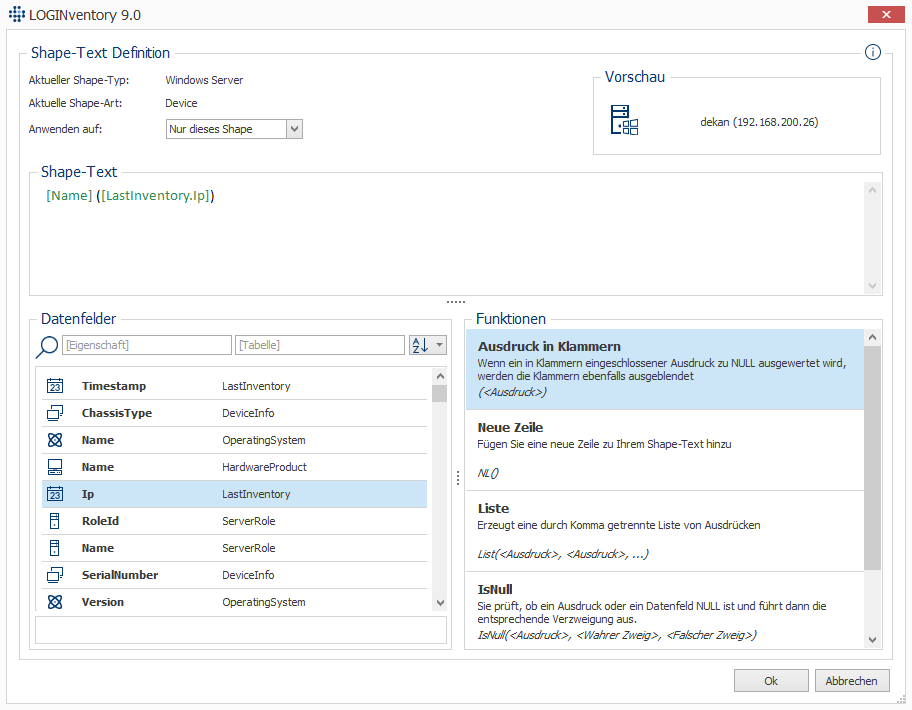
Task: Select the 'IsNull' function
Action: tap(665, 611)
